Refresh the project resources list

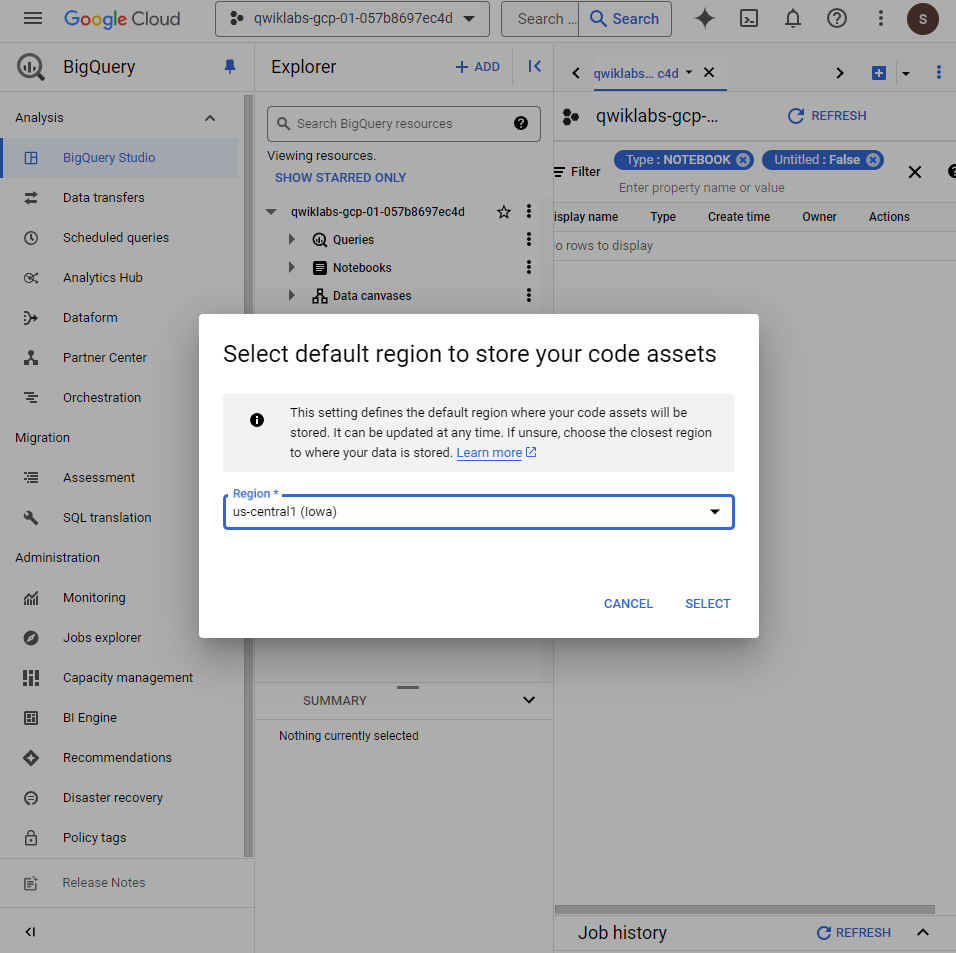click(x=826, y=116)
